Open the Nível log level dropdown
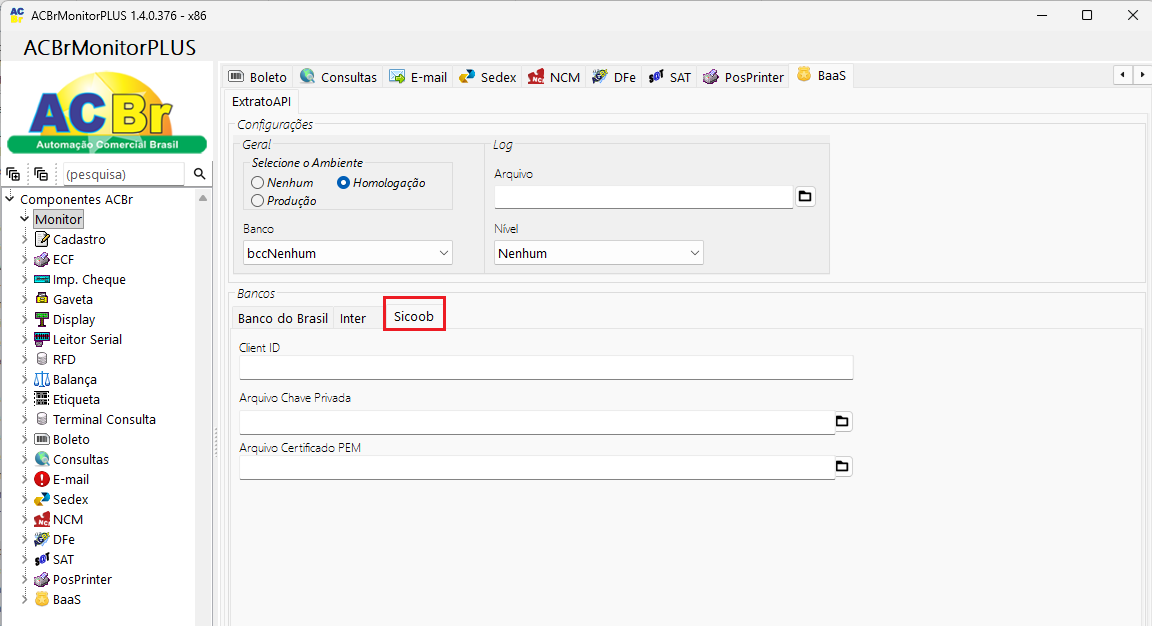 pyautogui.click(x=599, y=254)
